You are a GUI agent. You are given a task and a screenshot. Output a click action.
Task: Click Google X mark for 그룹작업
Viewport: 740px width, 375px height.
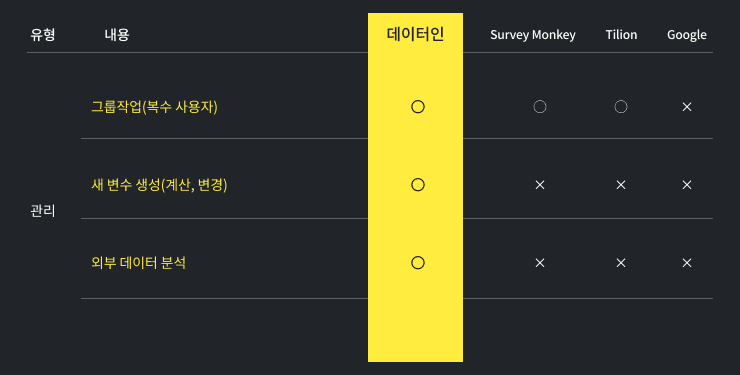coord(687,107)
